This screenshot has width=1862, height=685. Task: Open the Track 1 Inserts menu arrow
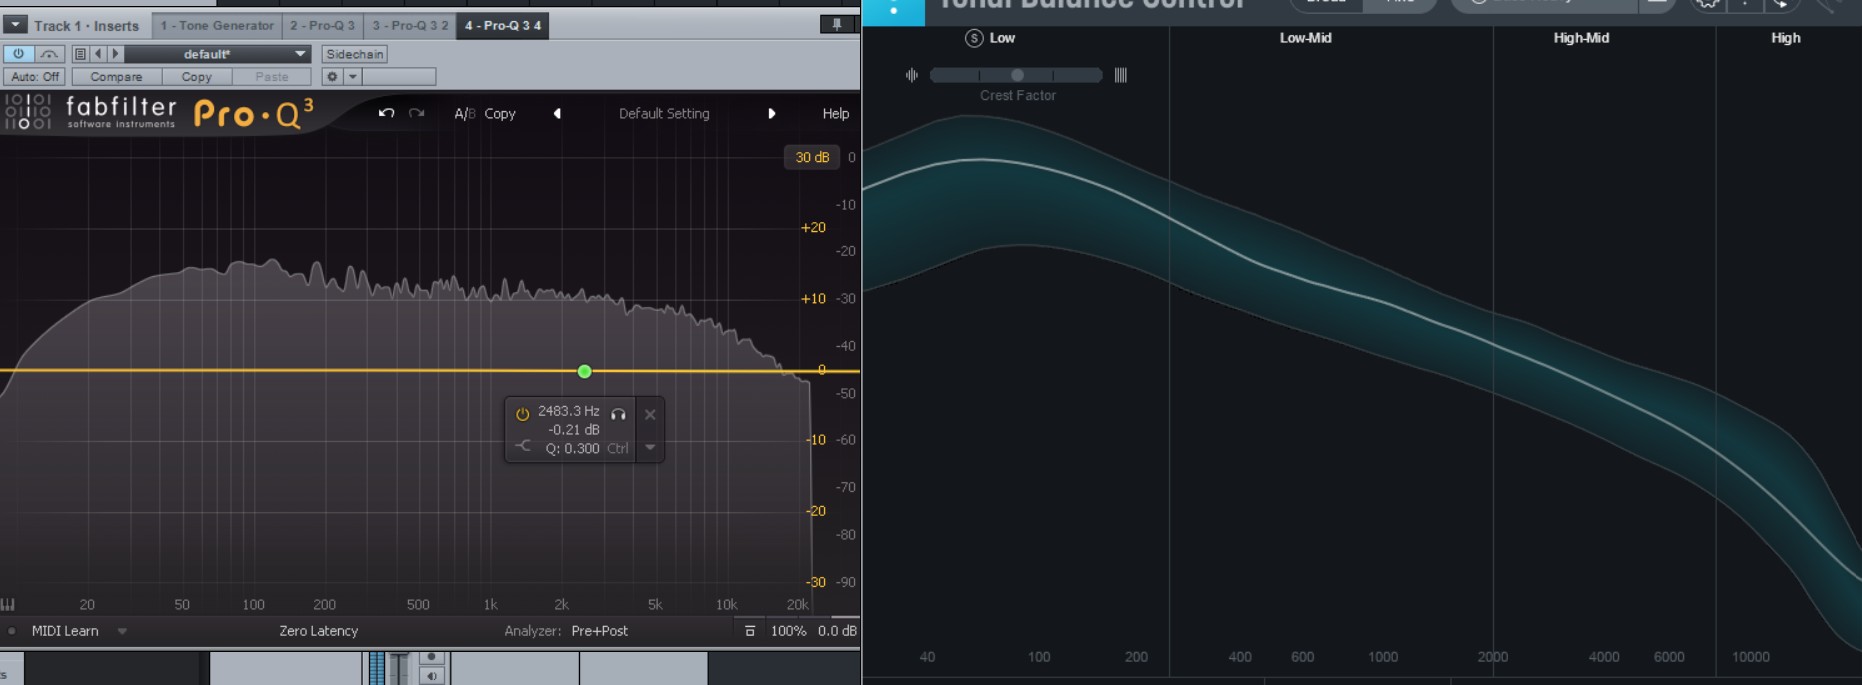coord(15,25)
